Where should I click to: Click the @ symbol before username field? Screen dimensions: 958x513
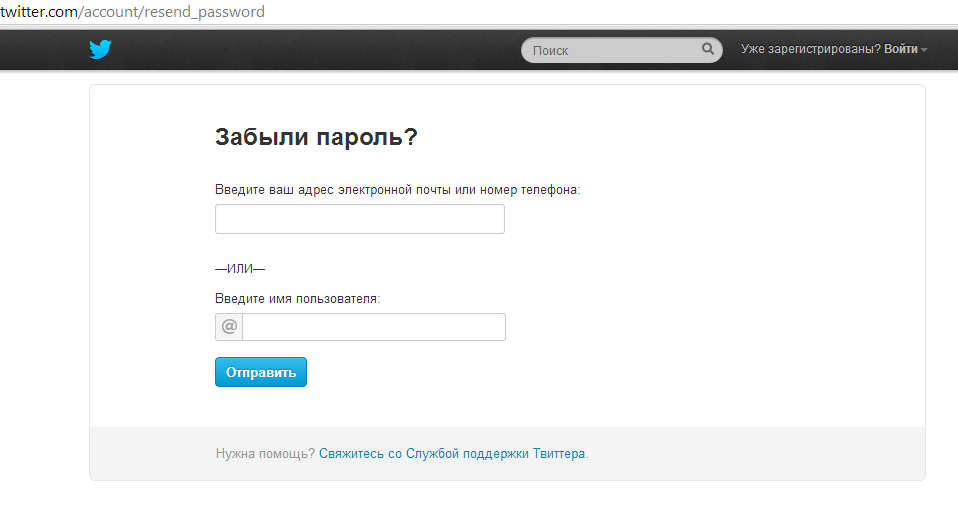click(x=229, y=327)
